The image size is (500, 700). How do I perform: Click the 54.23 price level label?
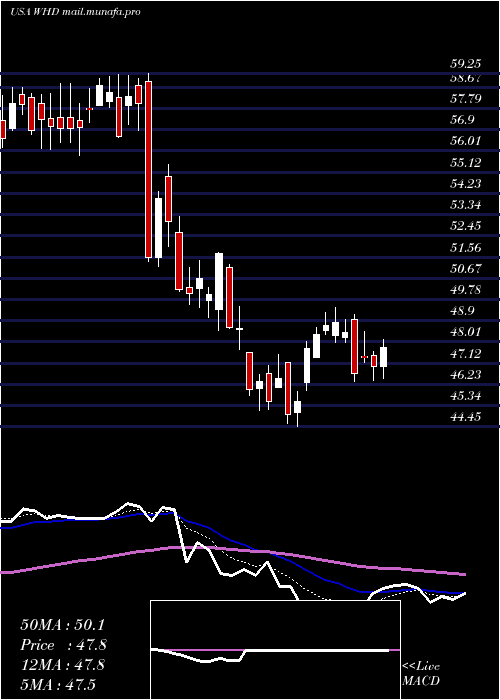(466, 183)
